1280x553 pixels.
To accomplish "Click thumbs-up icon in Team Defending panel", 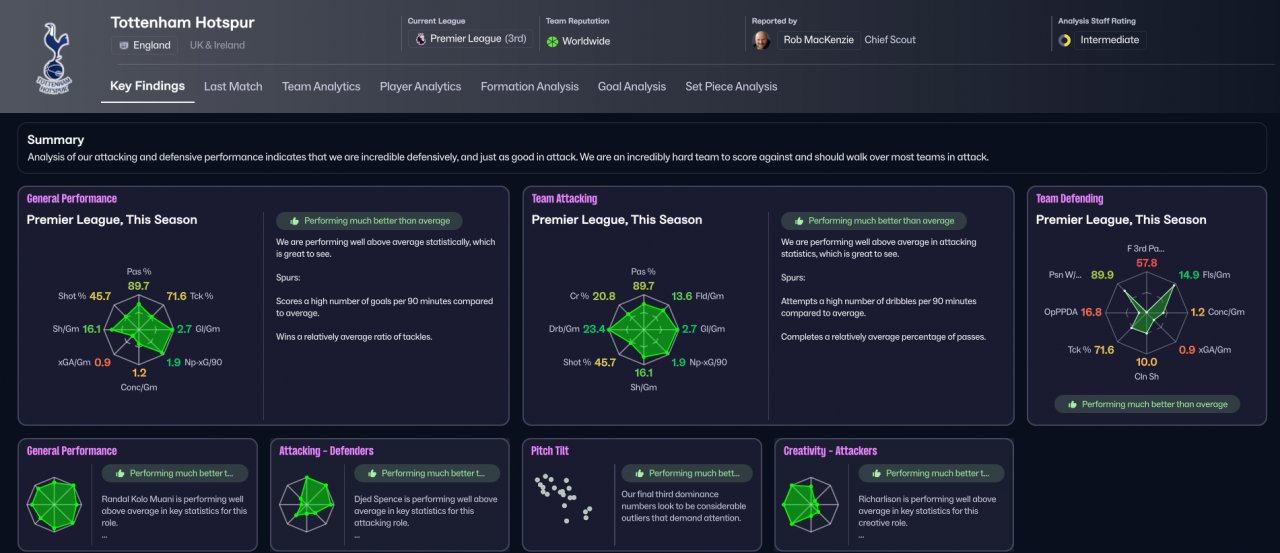I will click(1072, 404).
